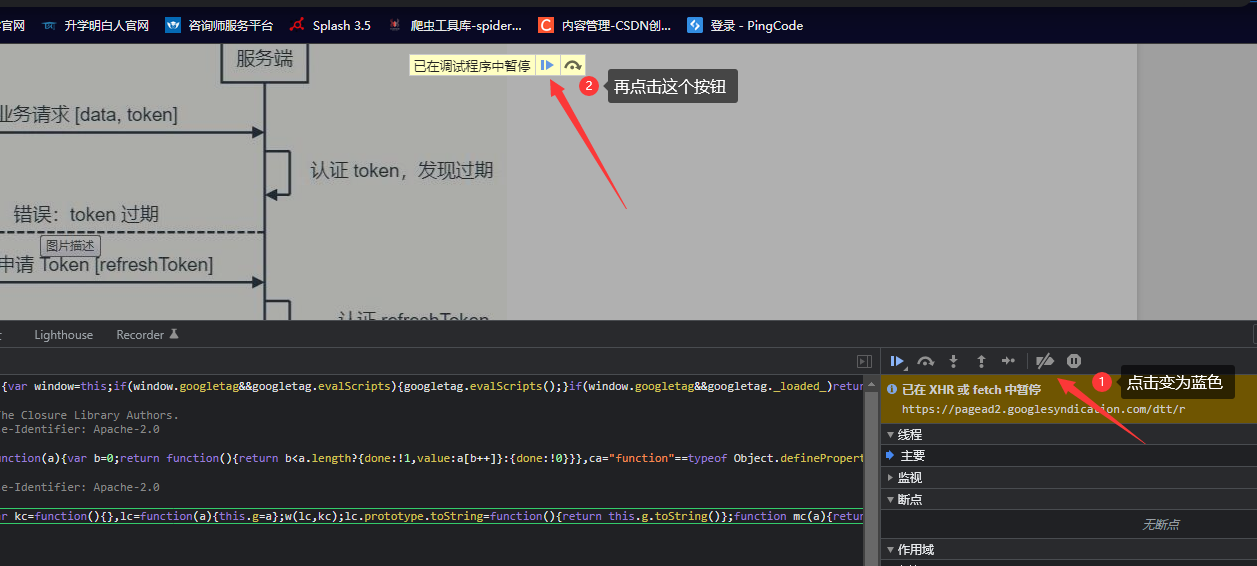
Task: Step into next function call
Action: 954,361
